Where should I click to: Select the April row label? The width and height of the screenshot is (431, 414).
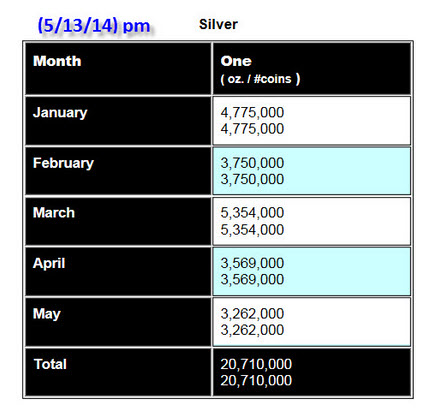coord(49,263)
